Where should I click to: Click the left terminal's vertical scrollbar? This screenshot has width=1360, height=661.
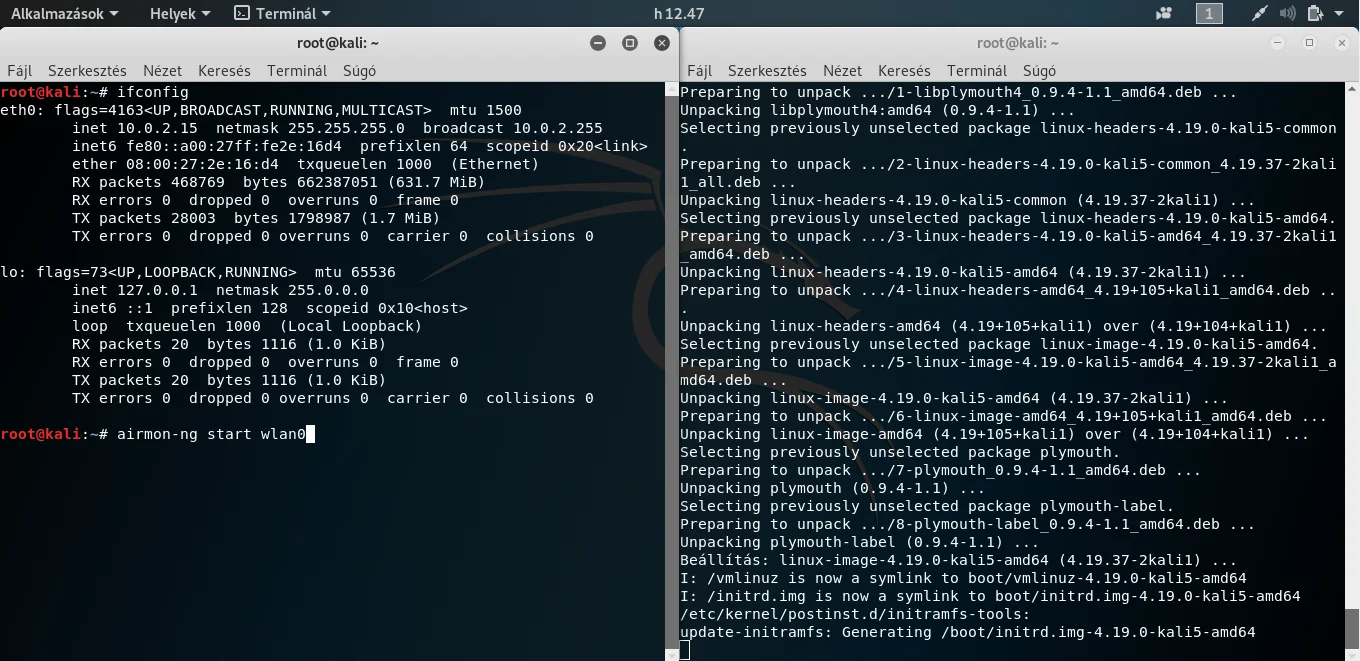click(x=671, y=370)
